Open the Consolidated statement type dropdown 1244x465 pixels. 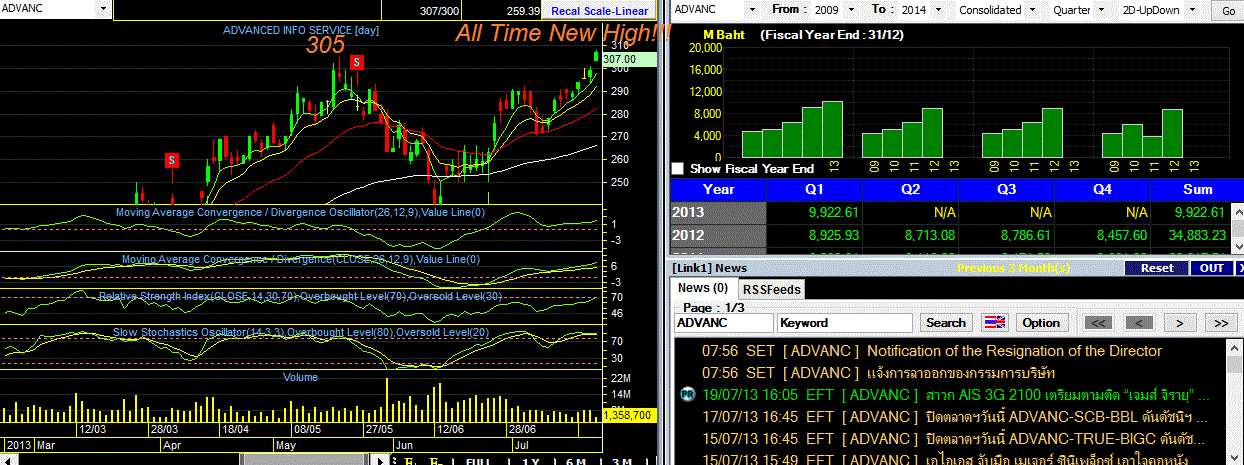[1033, 10]
